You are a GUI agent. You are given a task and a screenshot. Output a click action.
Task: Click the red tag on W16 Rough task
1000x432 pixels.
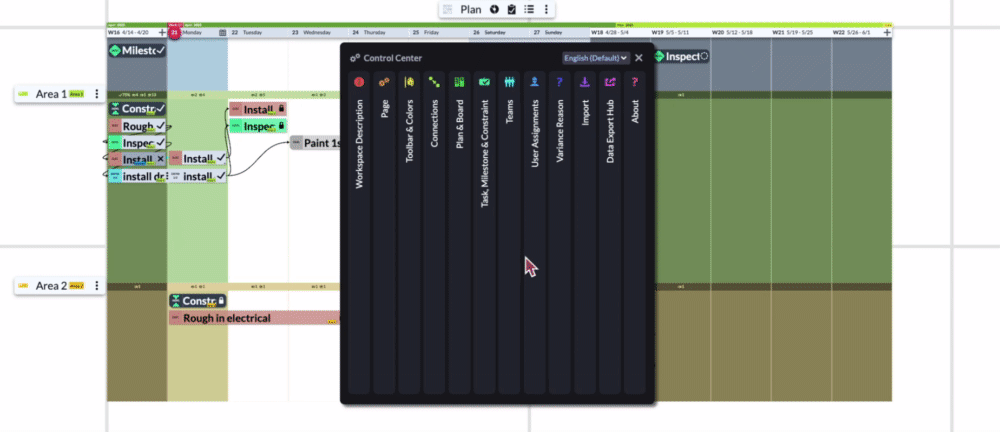115,126
